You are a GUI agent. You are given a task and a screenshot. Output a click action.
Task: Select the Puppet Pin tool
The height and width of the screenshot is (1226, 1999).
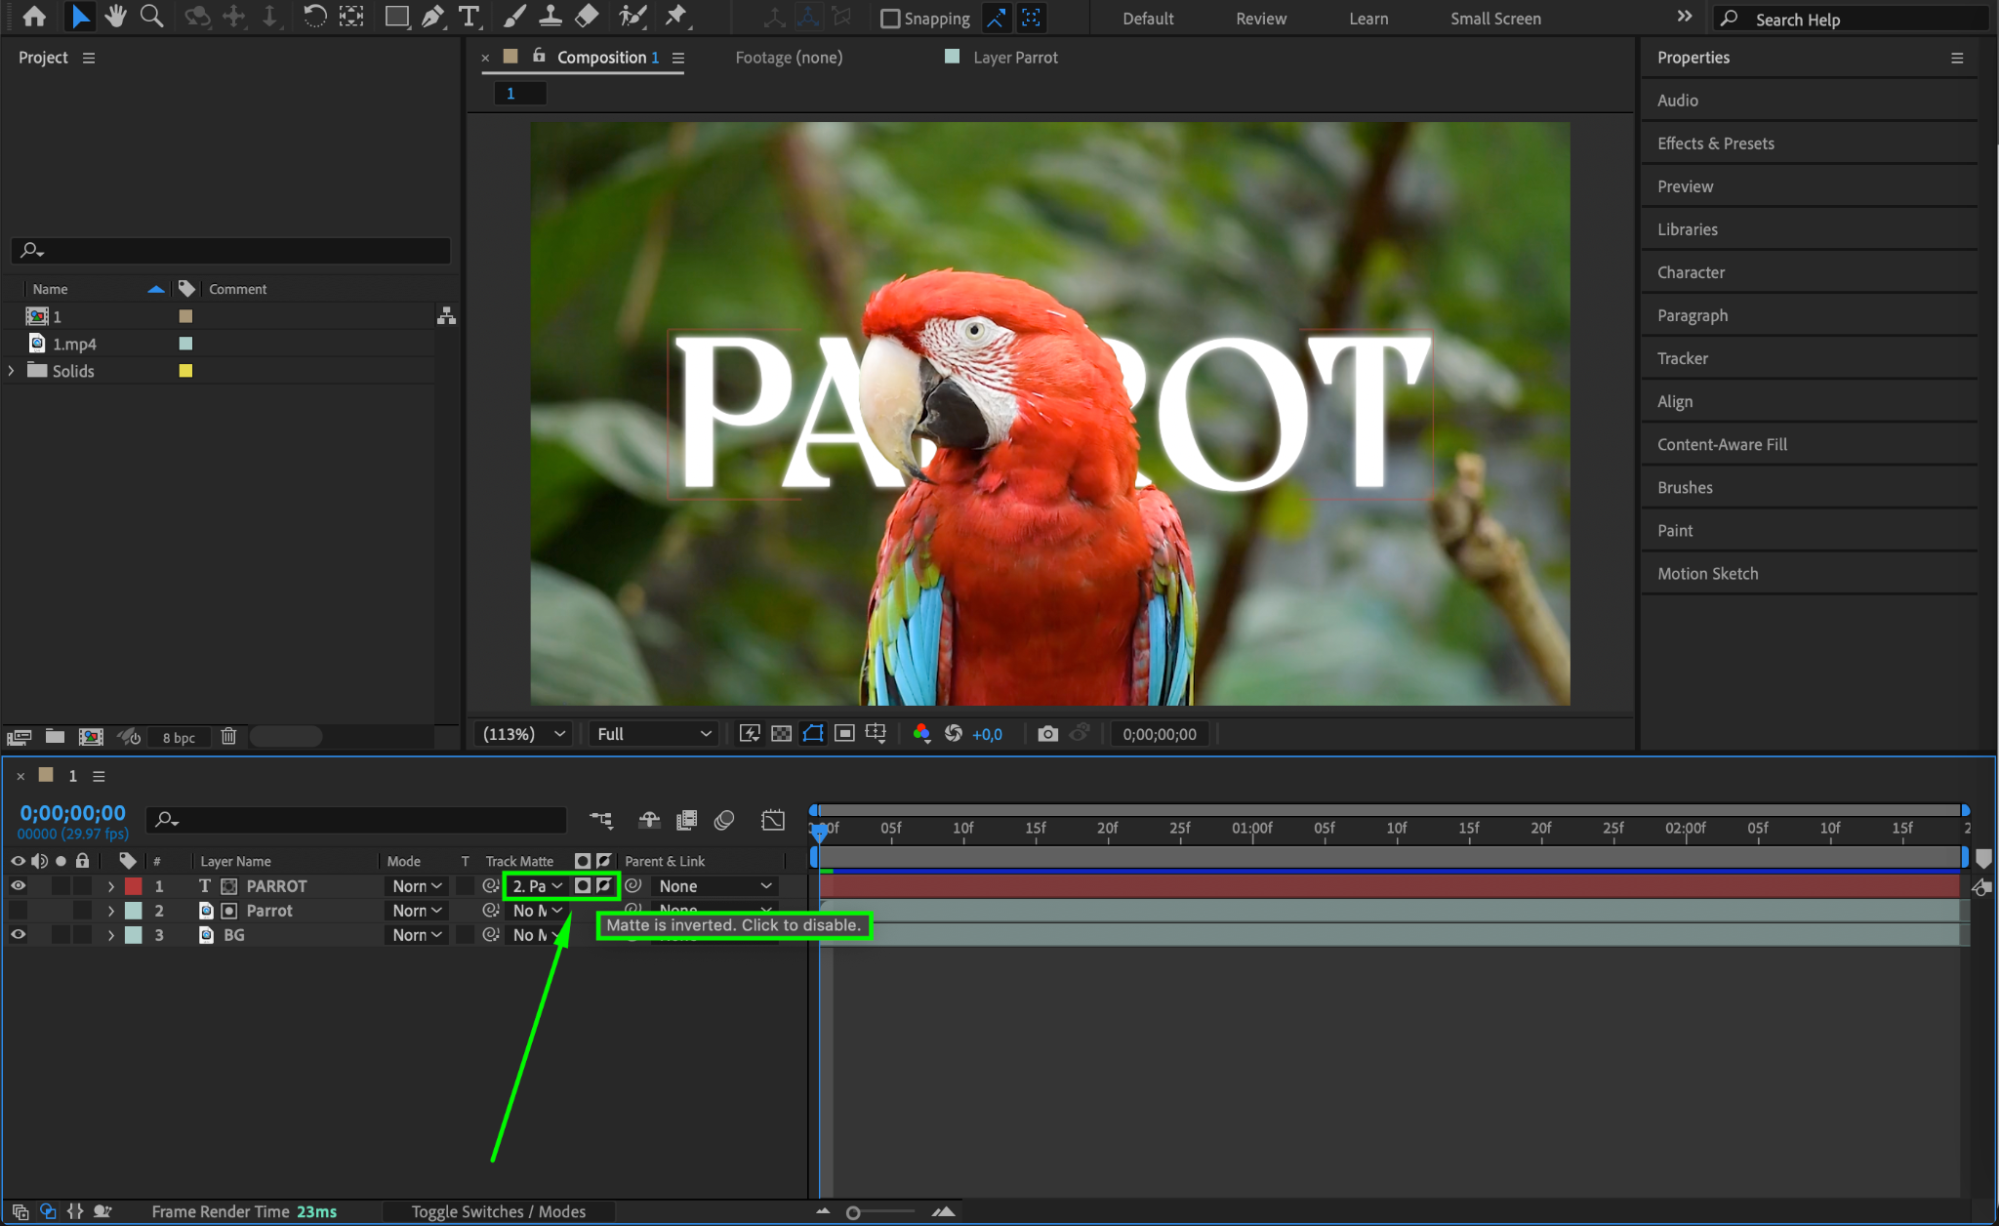[x=677, y=17]
